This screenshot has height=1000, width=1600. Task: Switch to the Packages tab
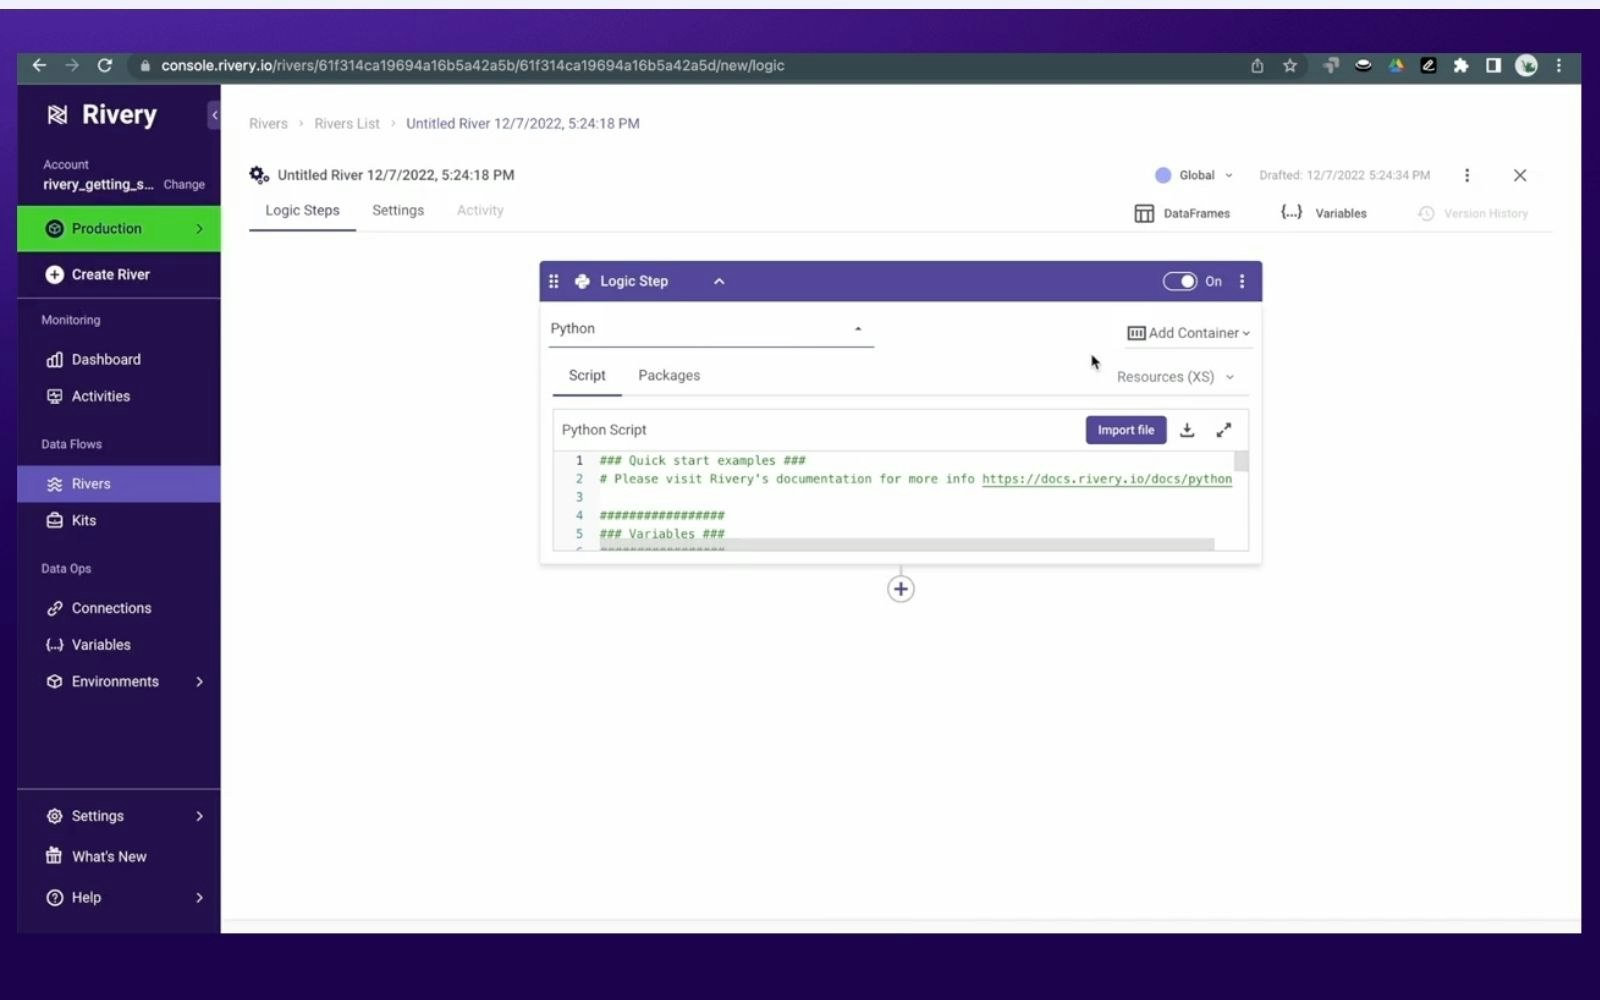(669, 376)
